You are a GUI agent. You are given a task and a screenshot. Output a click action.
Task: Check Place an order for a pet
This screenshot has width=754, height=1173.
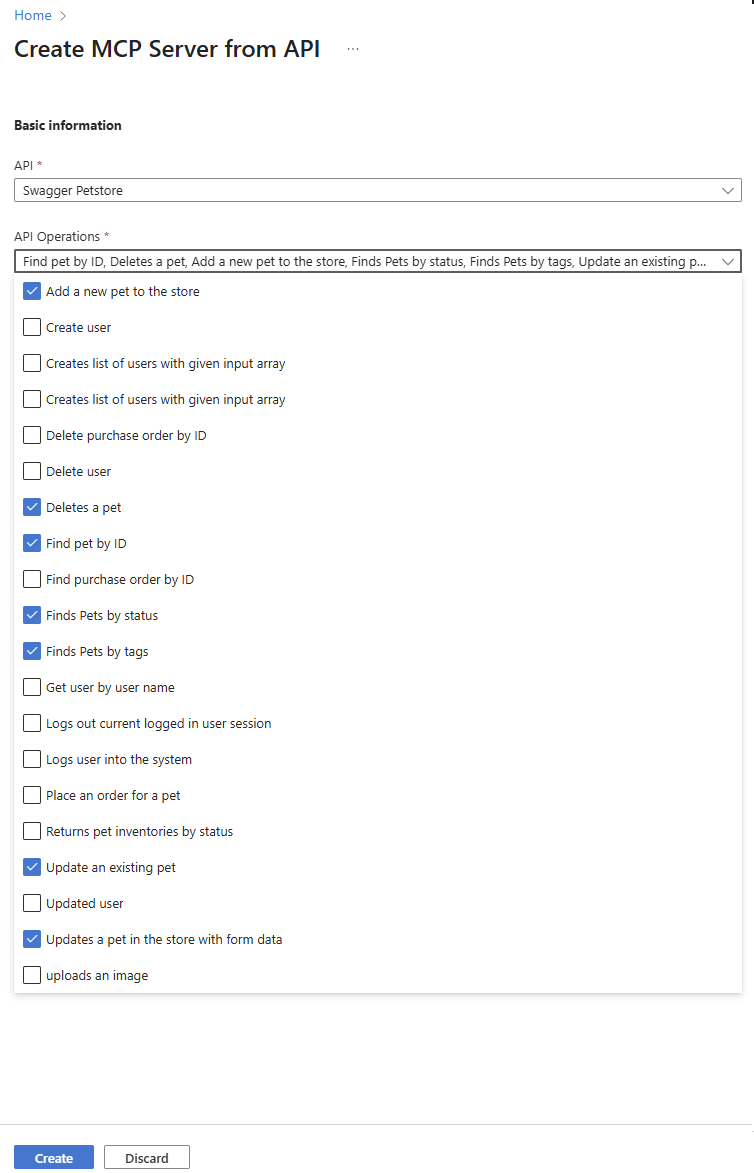(31, 795)
